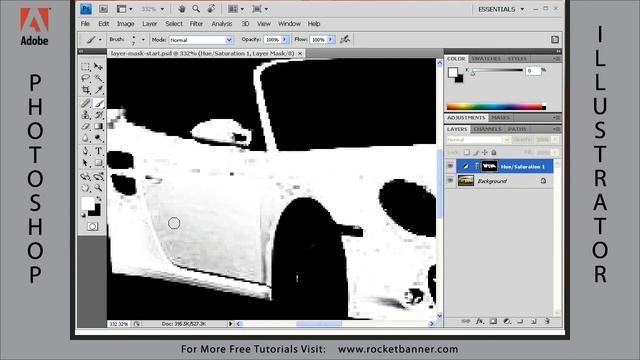640x360 pixels.
Task: Adjust the K slider in Color panel
Action: [x=473, y=73]
